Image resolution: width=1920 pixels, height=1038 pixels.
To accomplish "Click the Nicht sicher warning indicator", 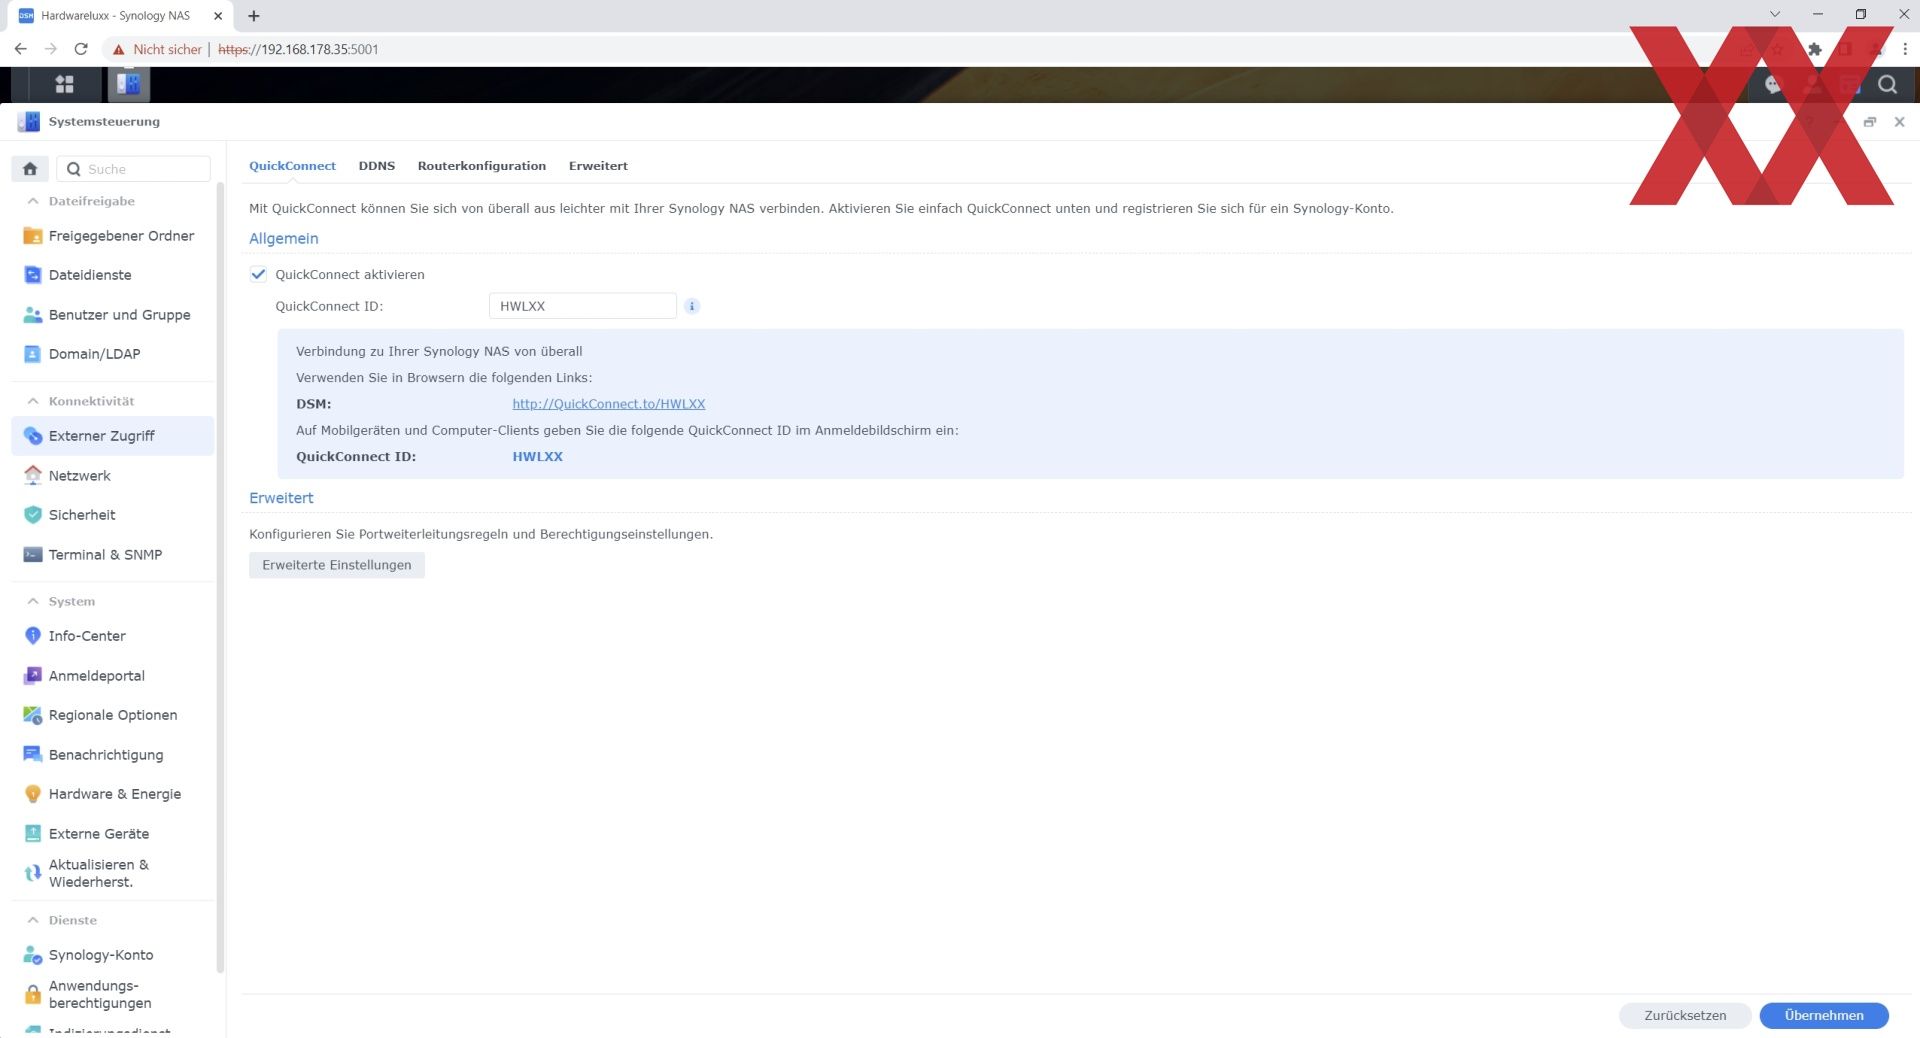I will coord(157,49).
